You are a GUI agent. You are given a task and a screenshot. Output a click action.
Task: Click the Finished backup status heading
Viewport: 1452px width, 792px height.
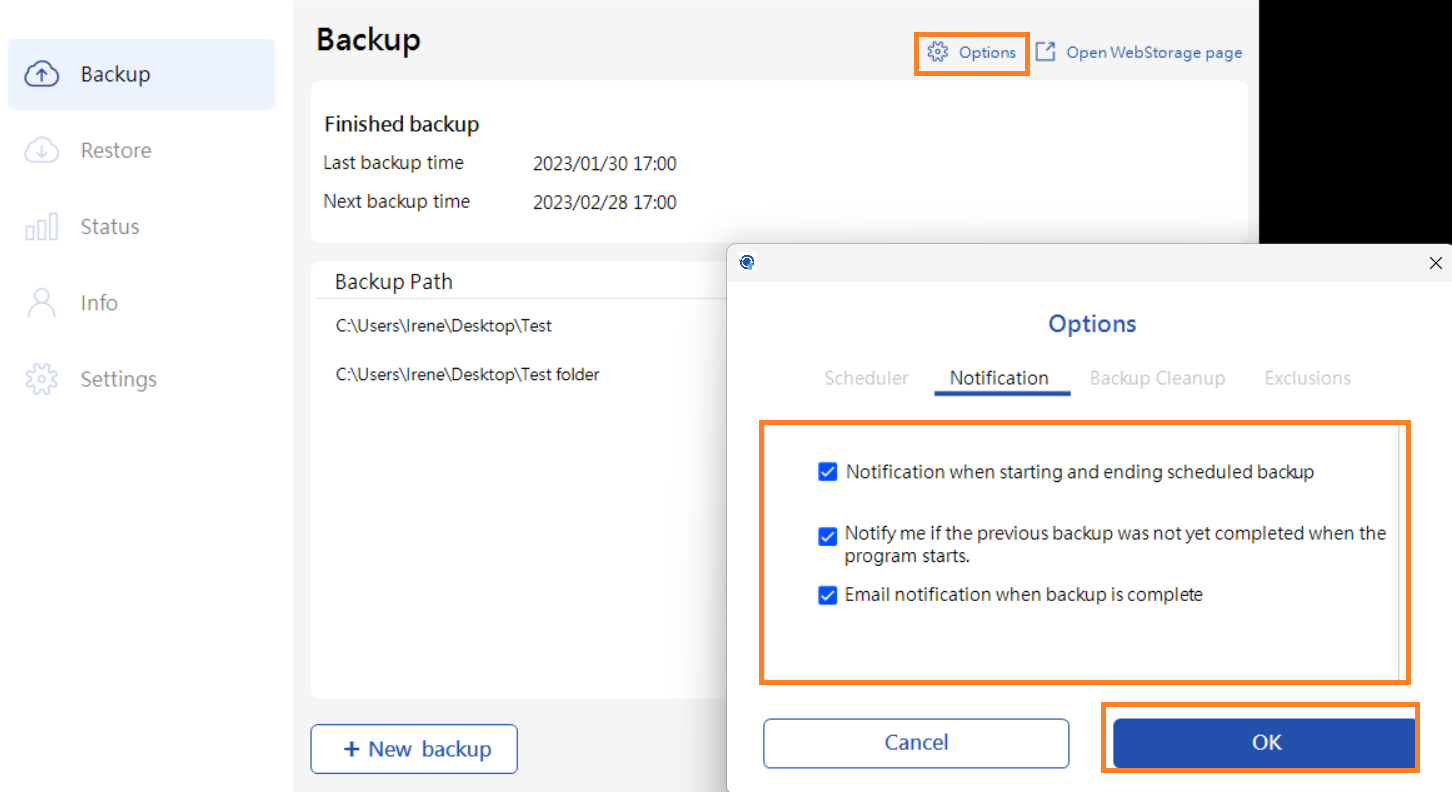402,125
